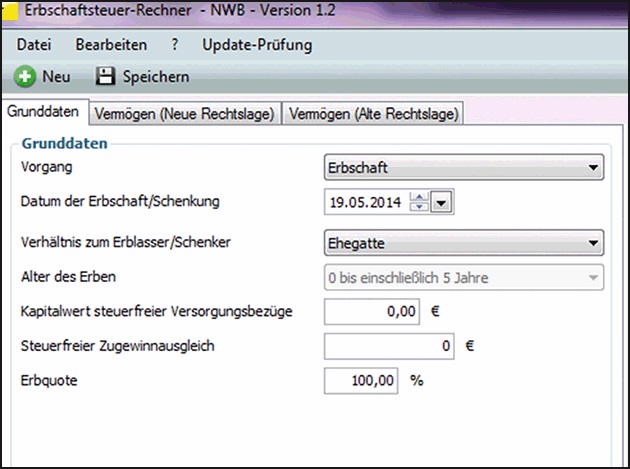Open the Bearbeiten menu

click(111, 45)
